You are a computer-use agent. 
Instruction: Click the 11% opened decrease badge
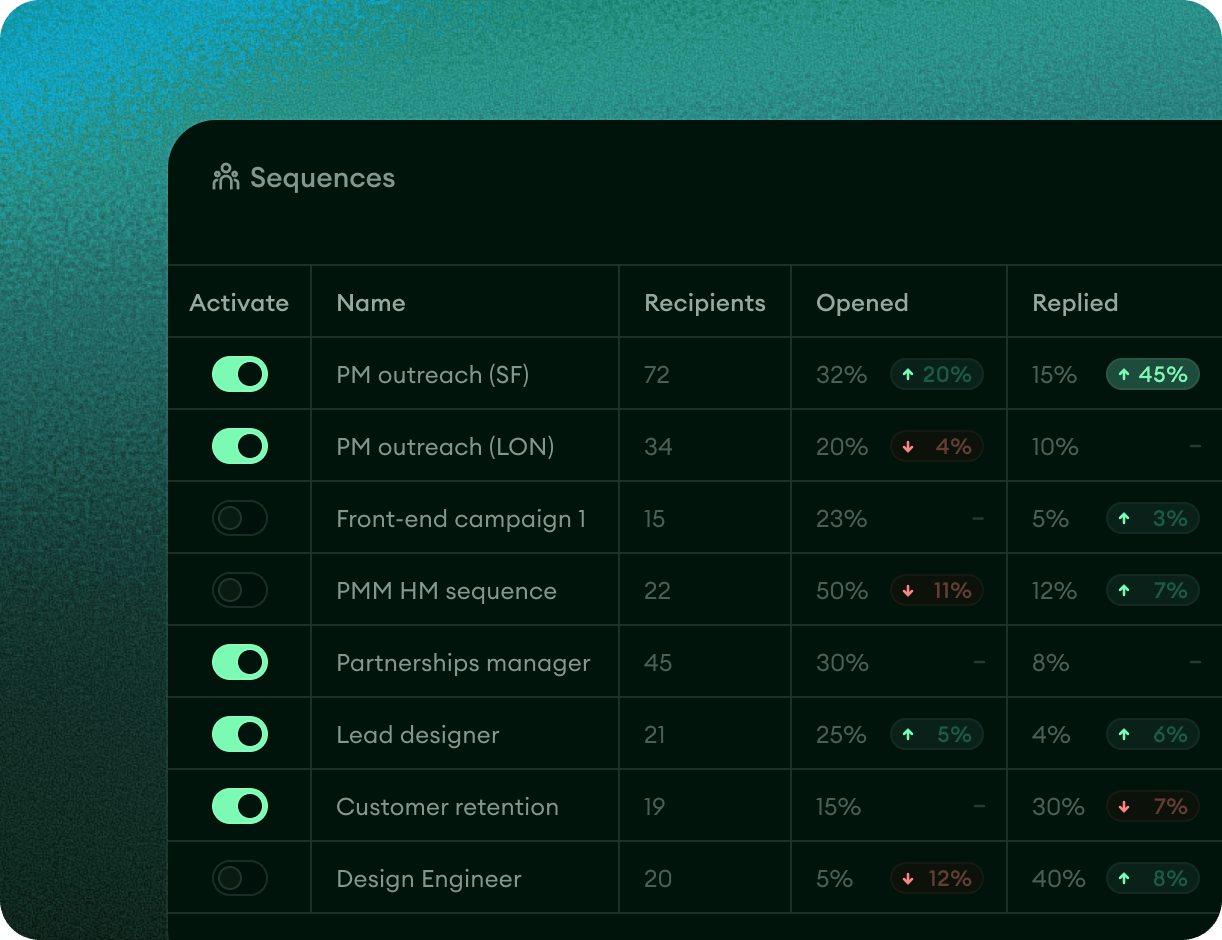pyautogui.click(x=937, y=590)
